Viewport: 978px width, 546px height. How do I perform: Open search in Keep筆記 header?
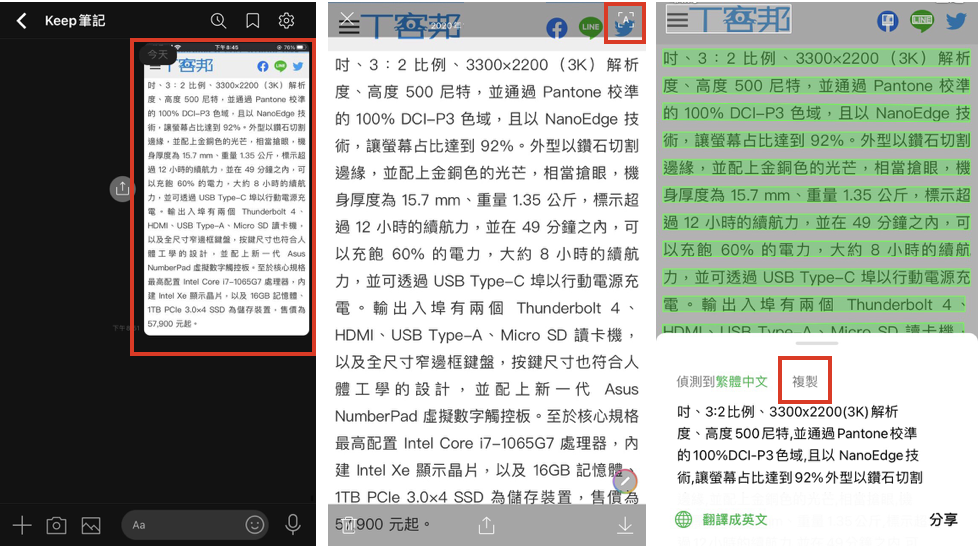[x=218, y=21]
